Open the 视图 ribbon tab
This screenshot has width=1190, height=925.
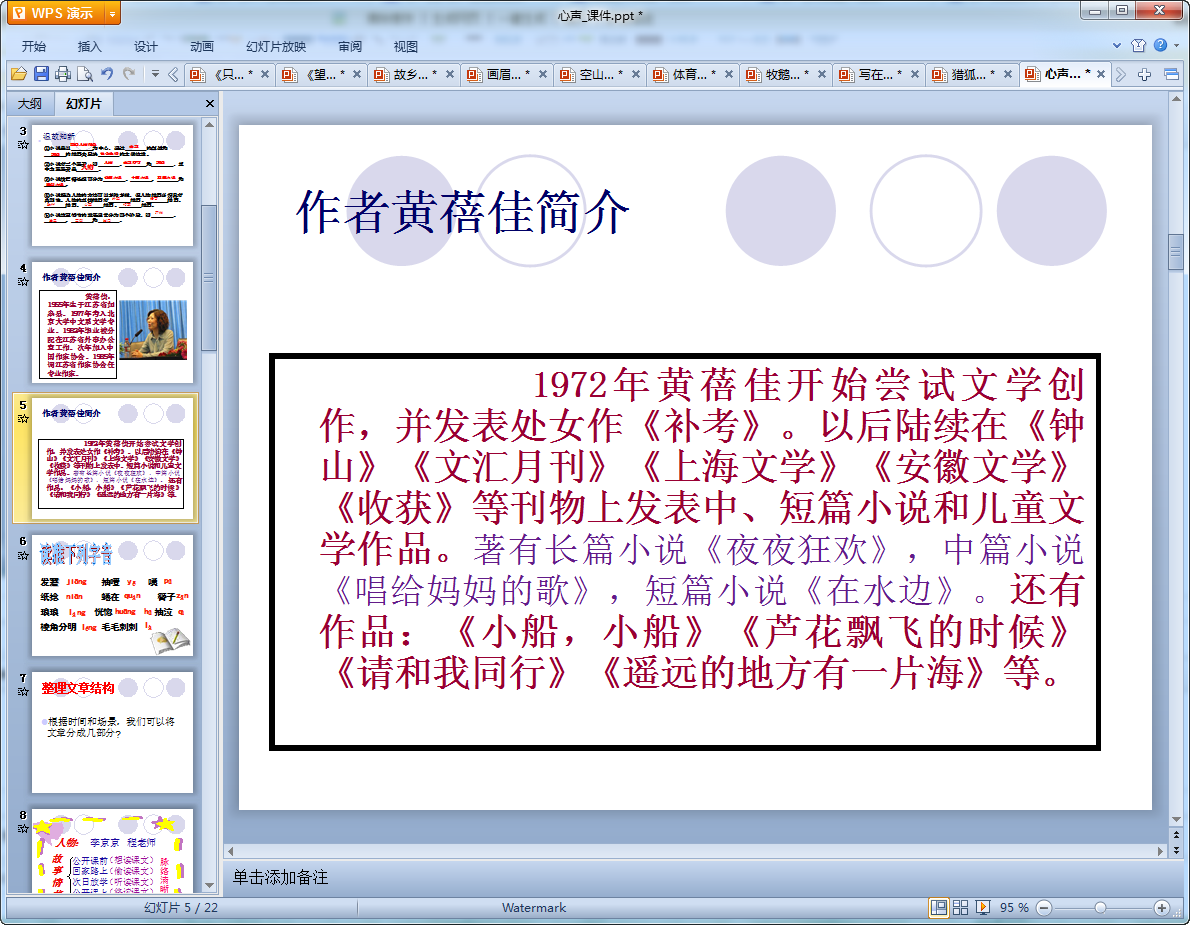coord(406,46)
